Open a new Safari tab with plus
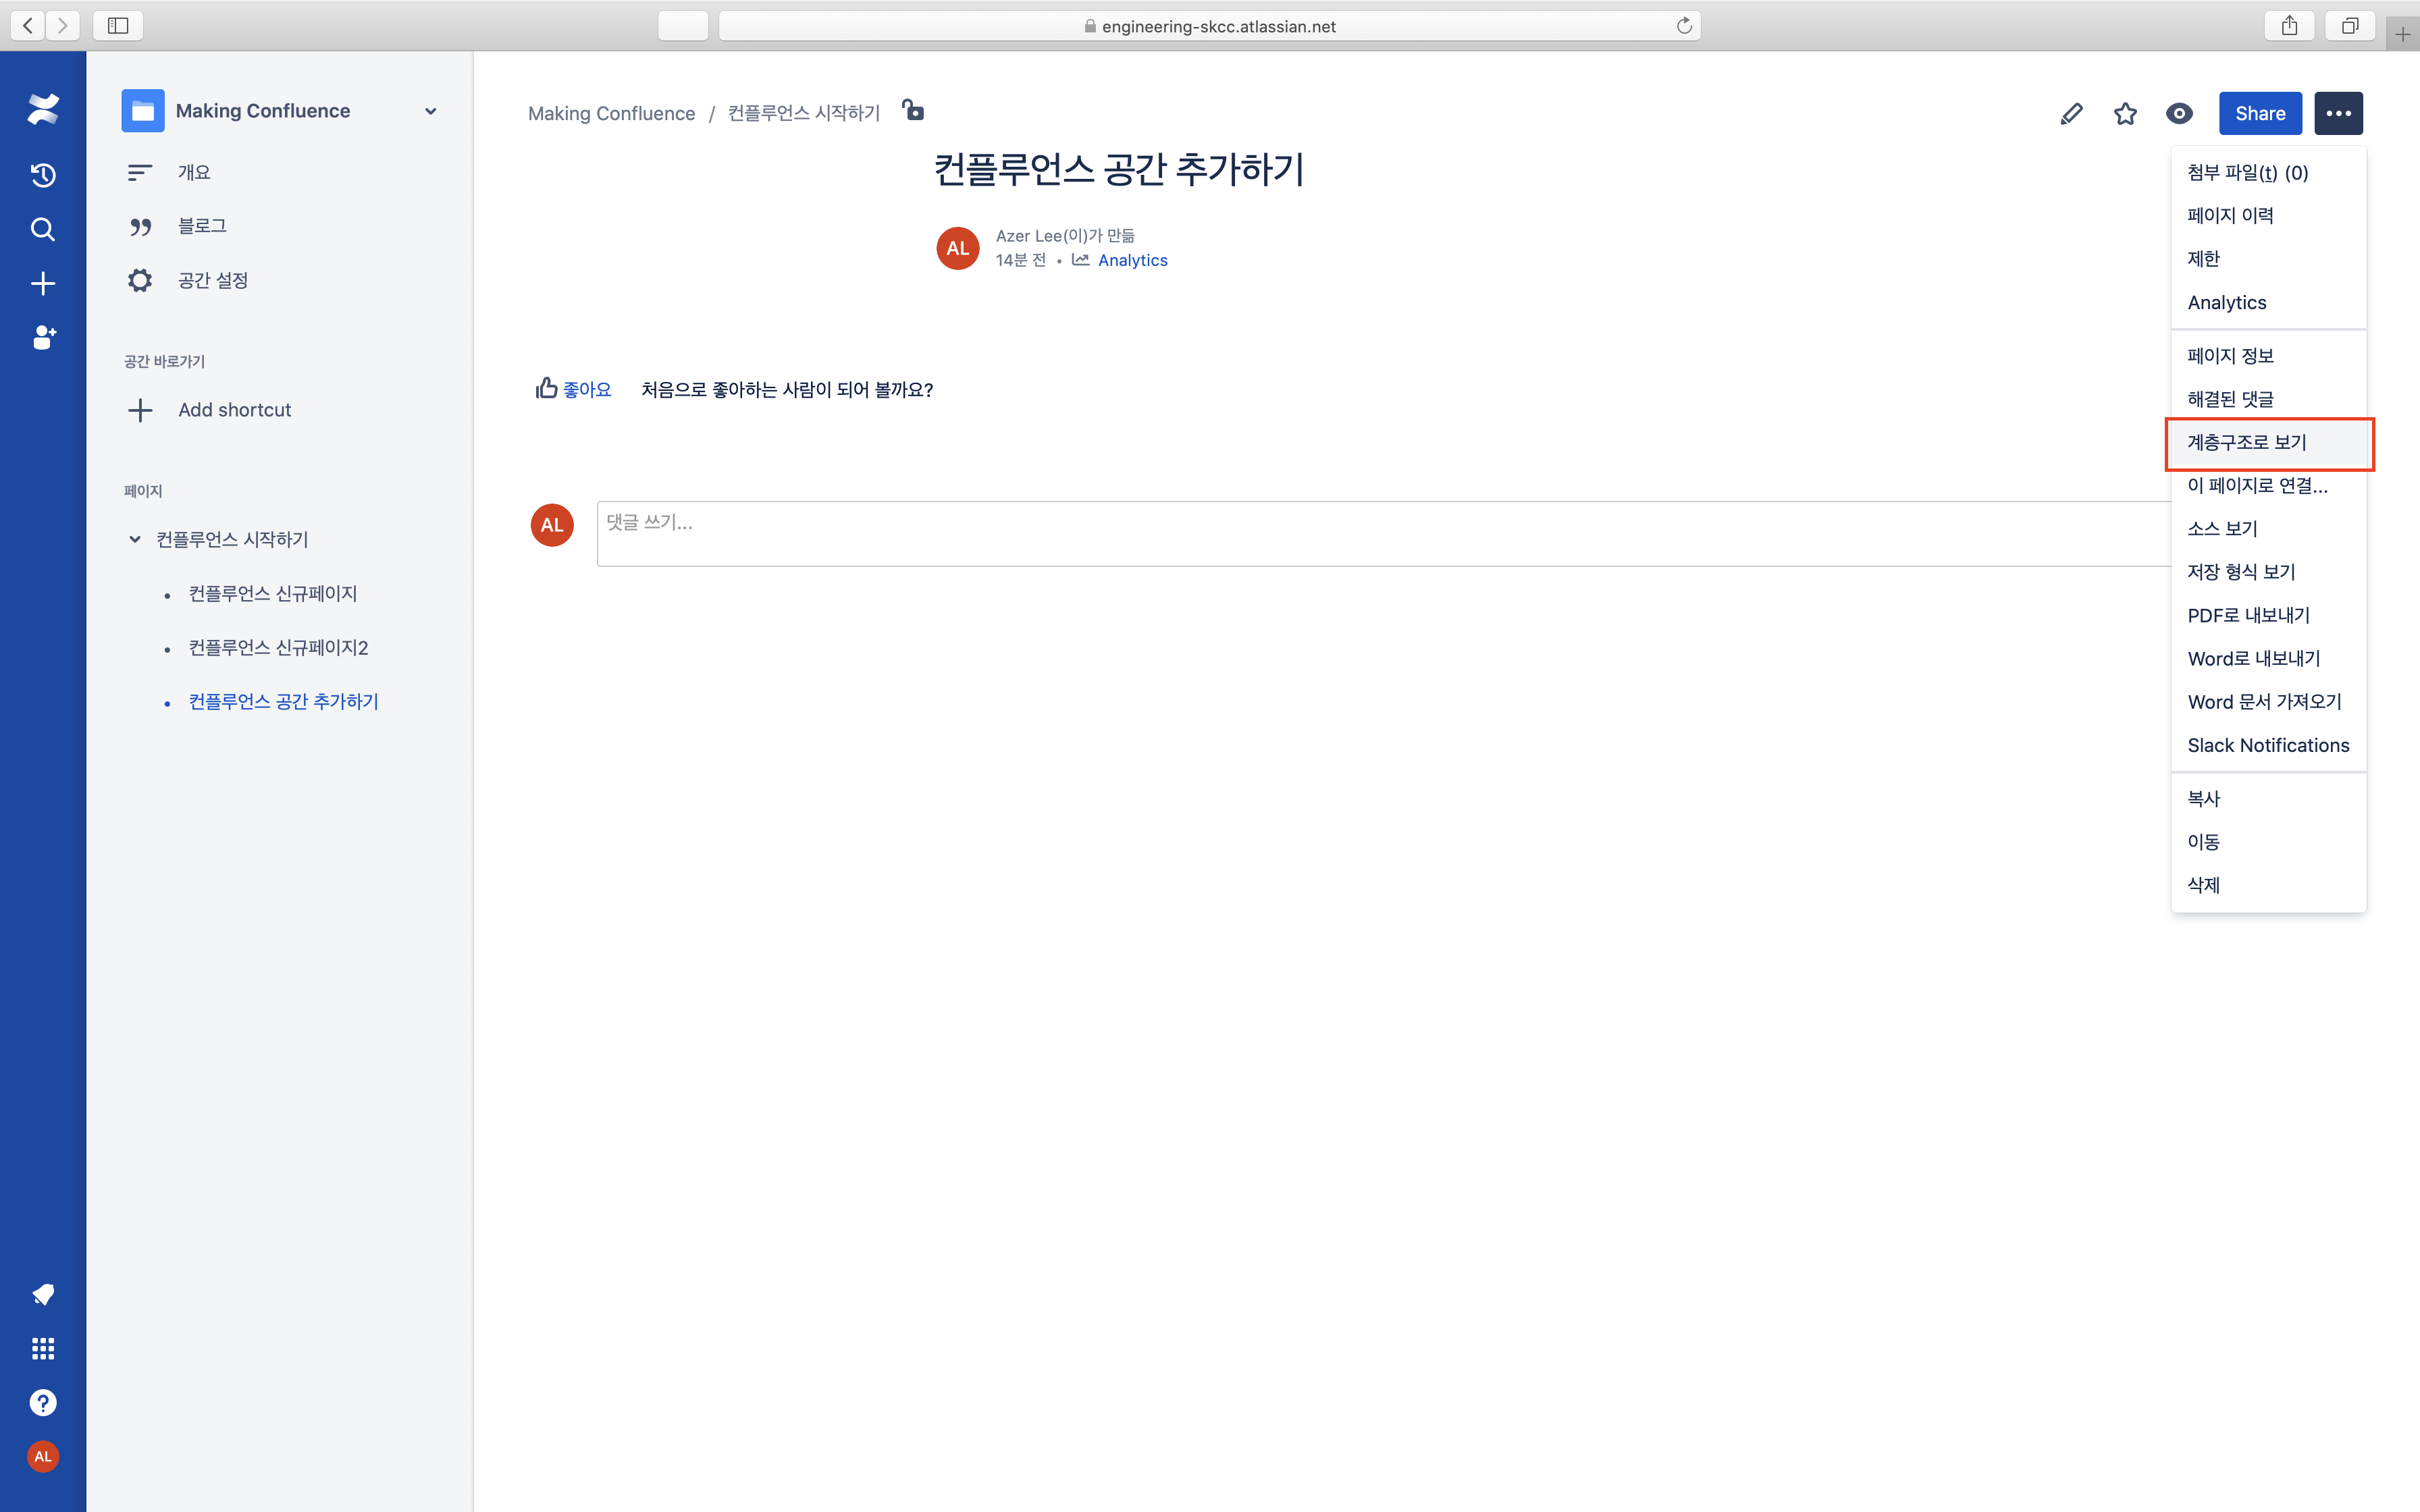This screenshot has width=2420, height=1512. click(2402, 34)
